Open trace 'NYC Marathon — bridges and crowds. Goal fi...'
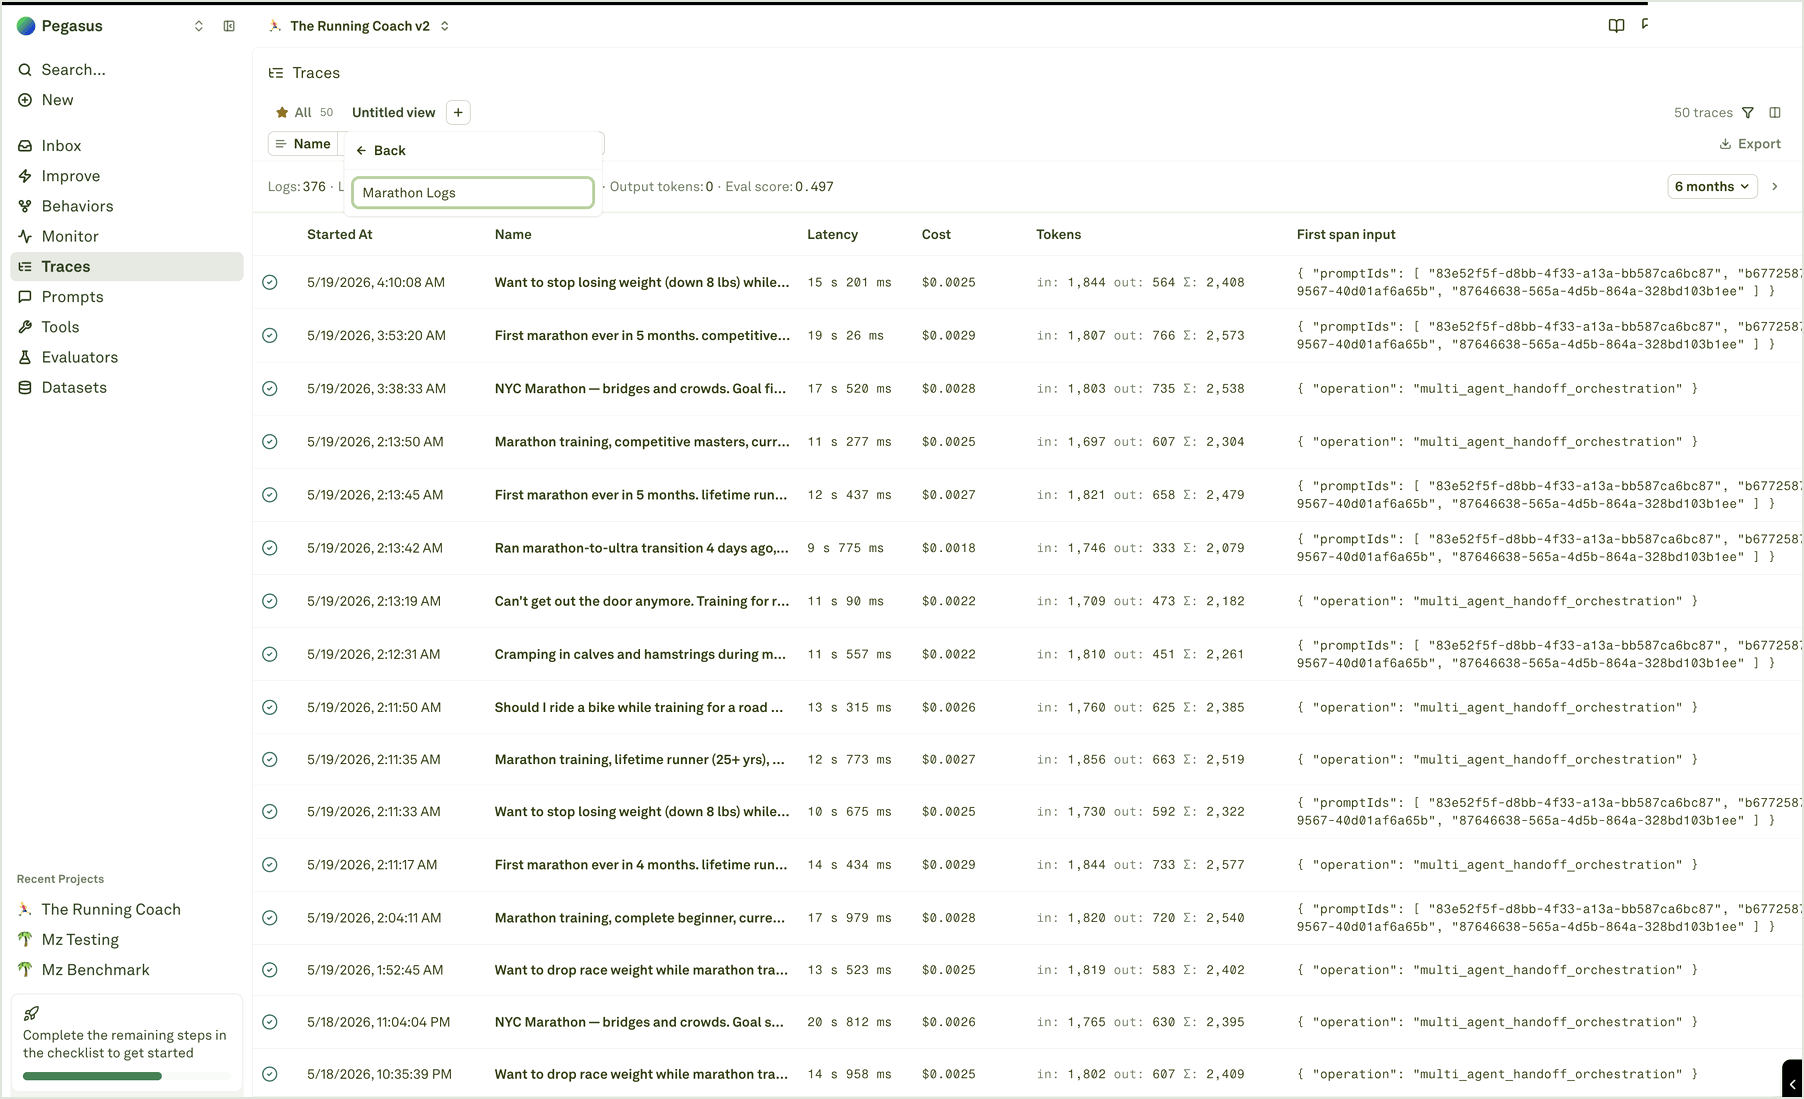 click(640, 388)
